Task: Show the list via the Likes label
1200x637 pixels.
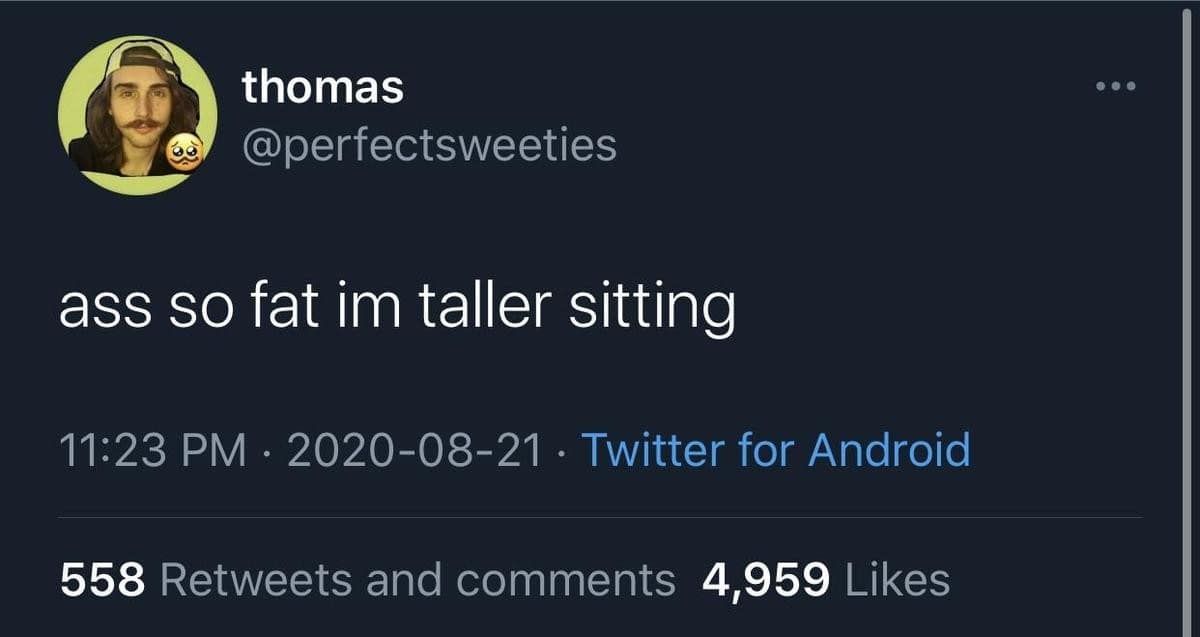Action: pyautogui.click(x=897, y=579)
